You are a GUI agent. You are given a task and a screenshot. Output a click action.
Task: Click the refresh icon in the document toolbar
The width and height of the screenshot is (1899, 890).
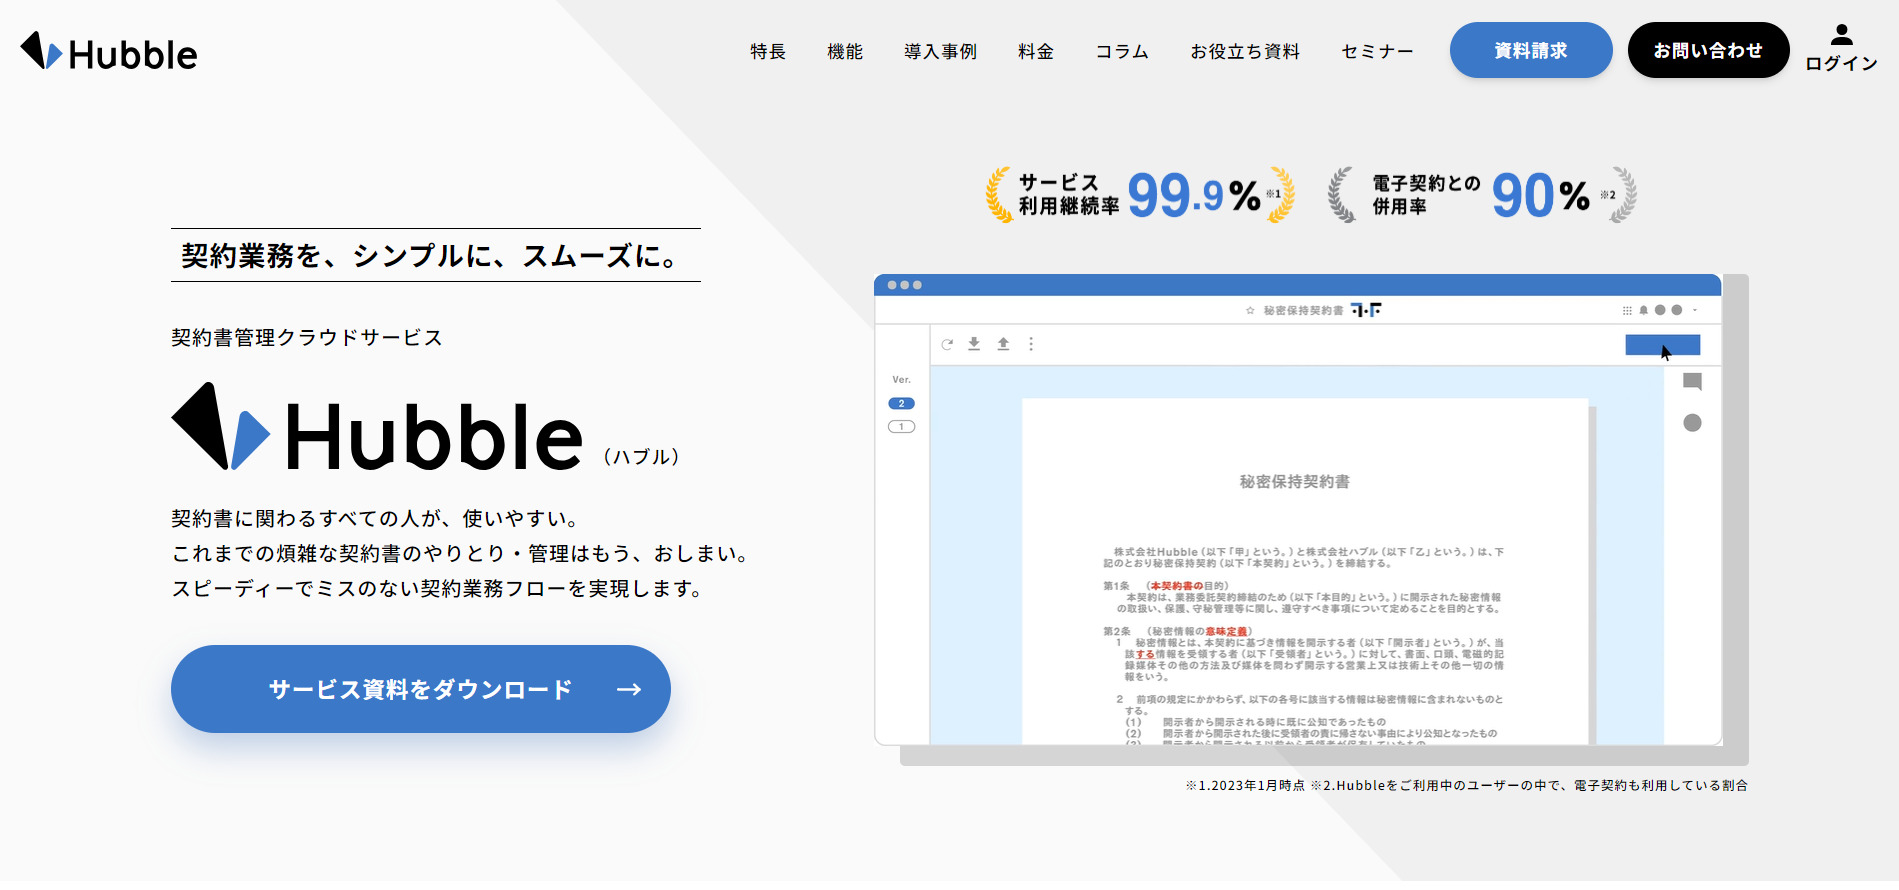(947, 344)
